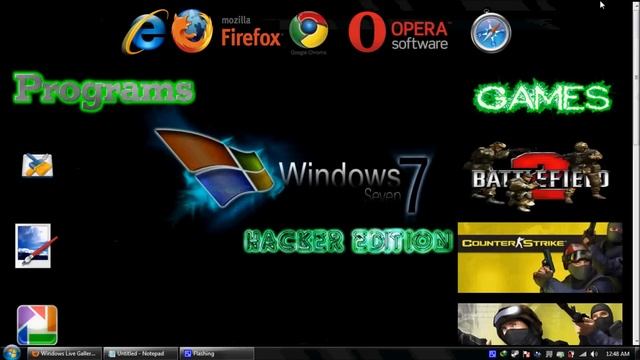The image size is (640, 360).
Task: Open the Internet Explorer icon
Action: point(144,32)
